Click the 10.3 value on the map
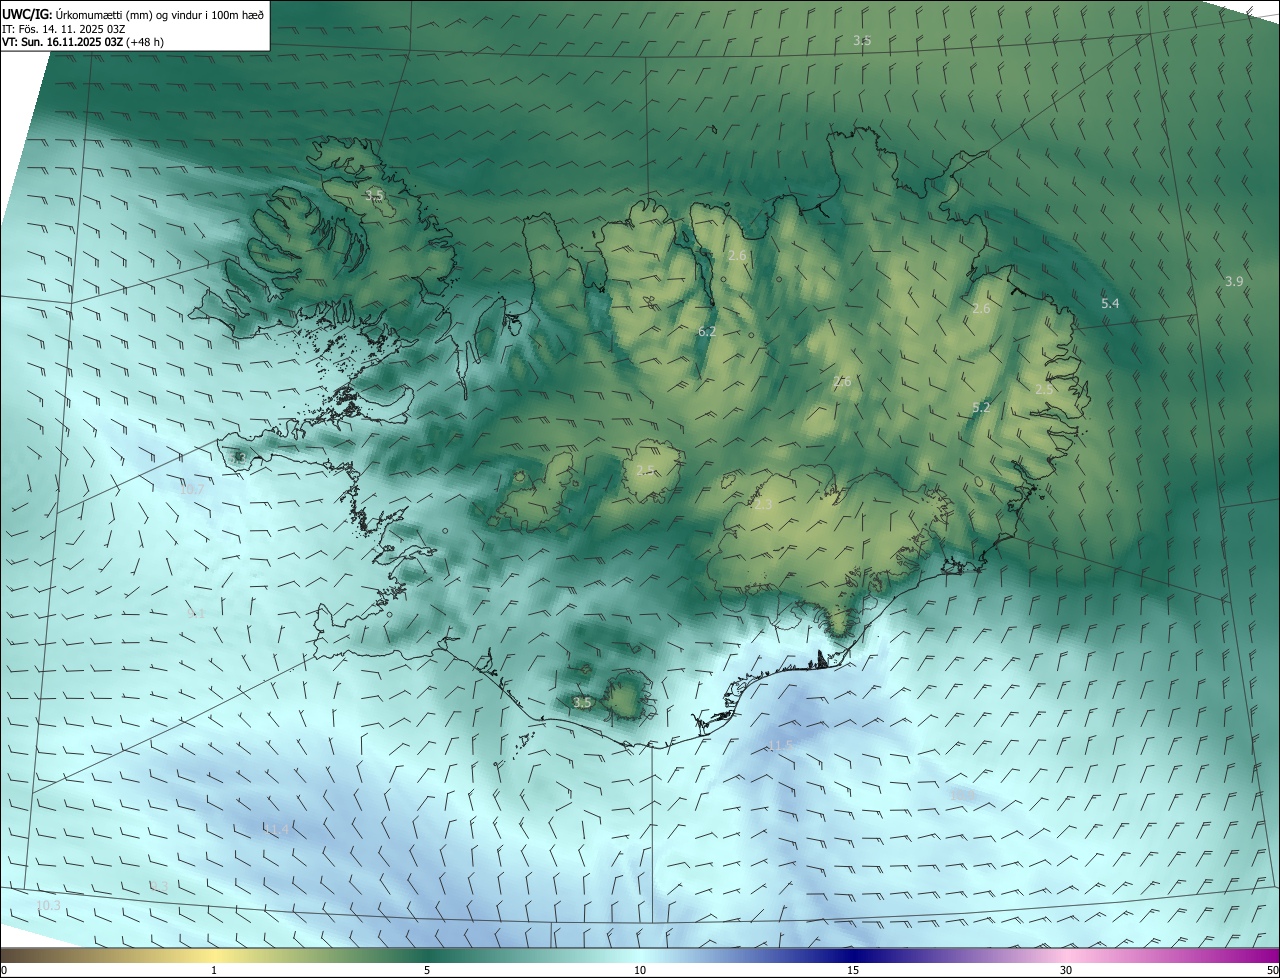 coord(48,905)
